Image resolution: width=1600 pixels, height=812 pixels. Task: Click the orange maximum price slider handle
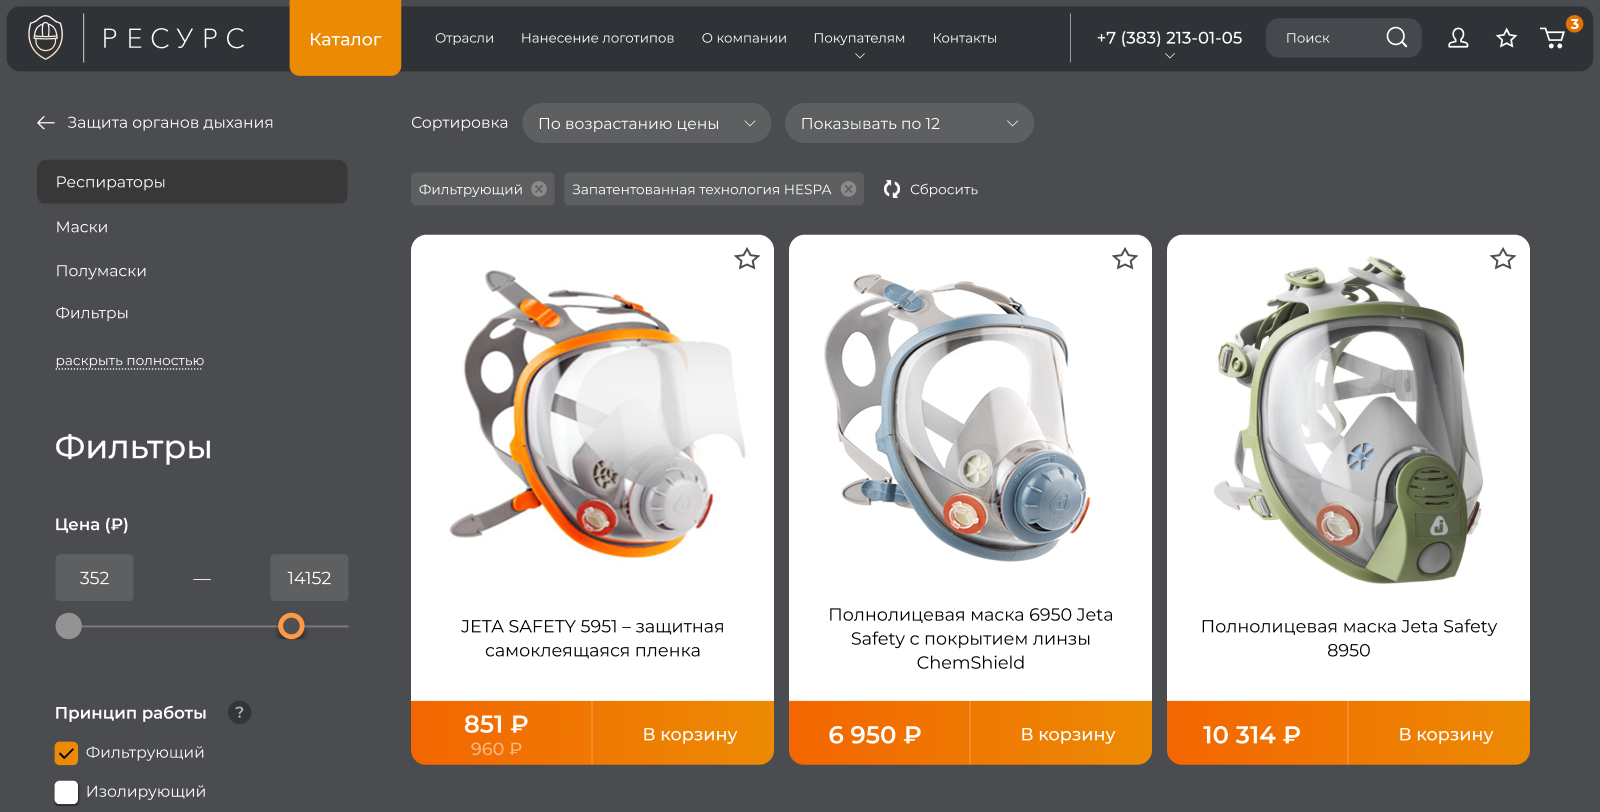pos(291,626)
